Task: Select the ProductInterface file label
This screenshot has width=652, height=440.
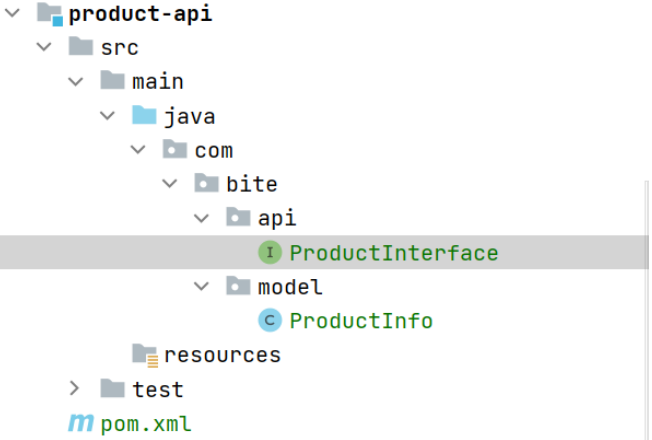Action: tap(394, 252)
